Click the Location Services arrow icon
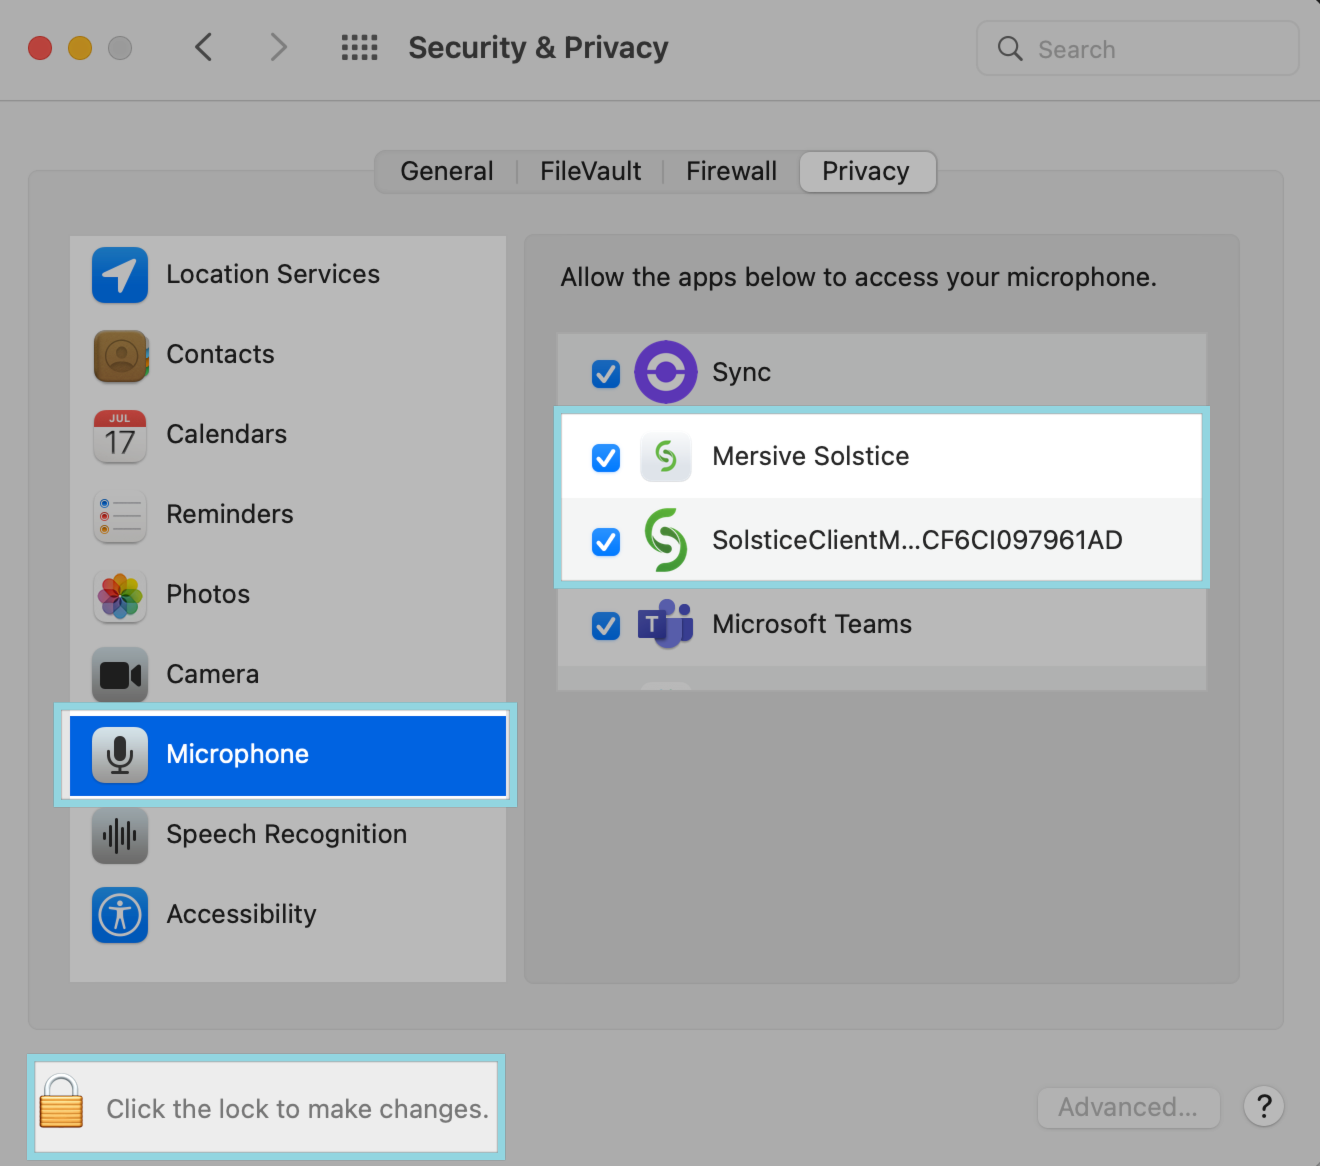Screen dimensions: 1320x1166 120,275
